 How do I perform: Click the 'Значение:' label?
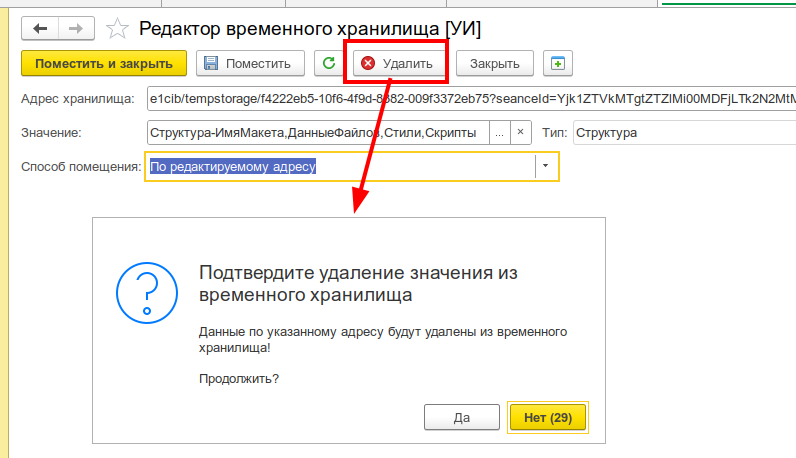[51, 133]
